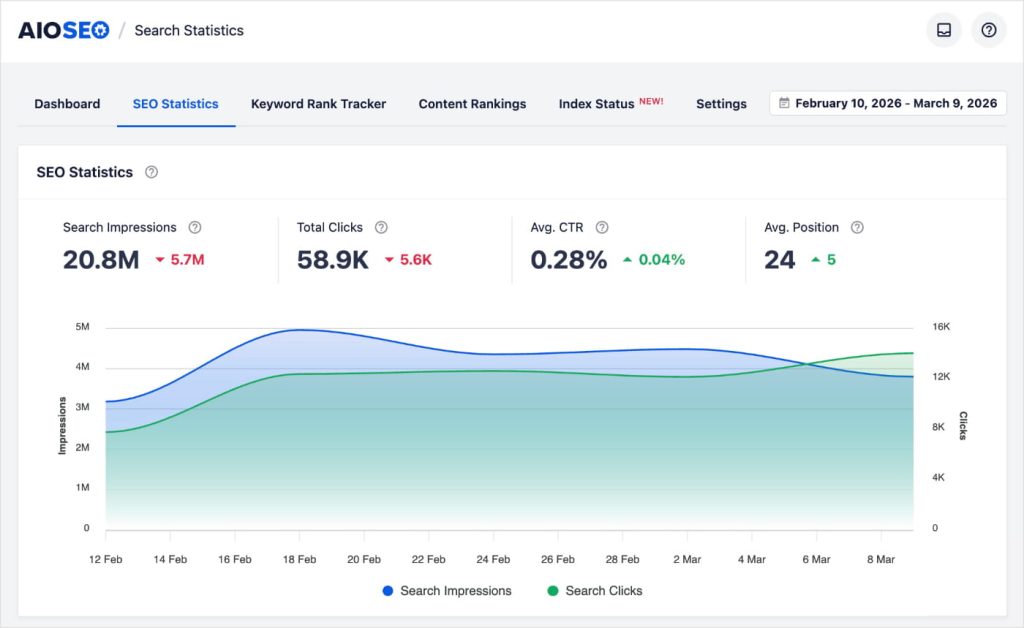
Task: Click the Avg. Position metric label
Action: pyautogui.click(x=801, y=227)
